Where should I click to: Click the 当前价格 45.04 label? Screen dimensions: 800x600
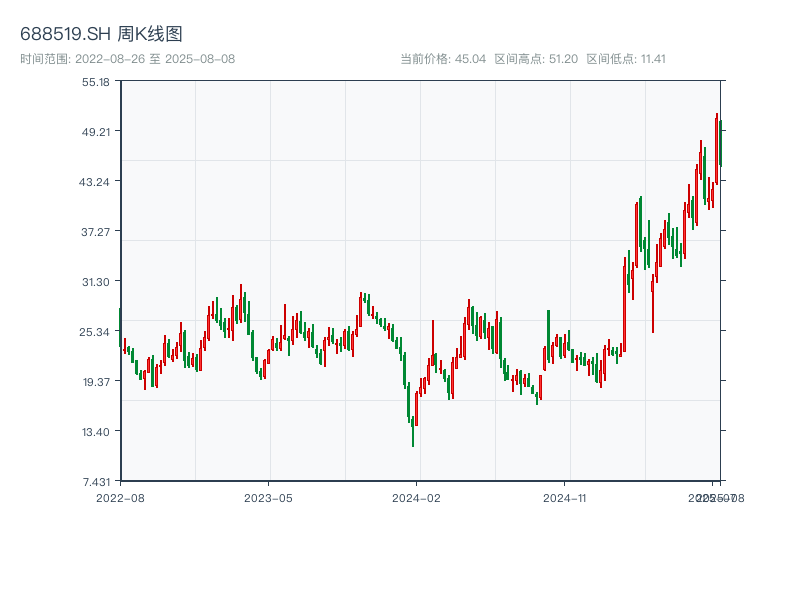(x=443, y=59)
